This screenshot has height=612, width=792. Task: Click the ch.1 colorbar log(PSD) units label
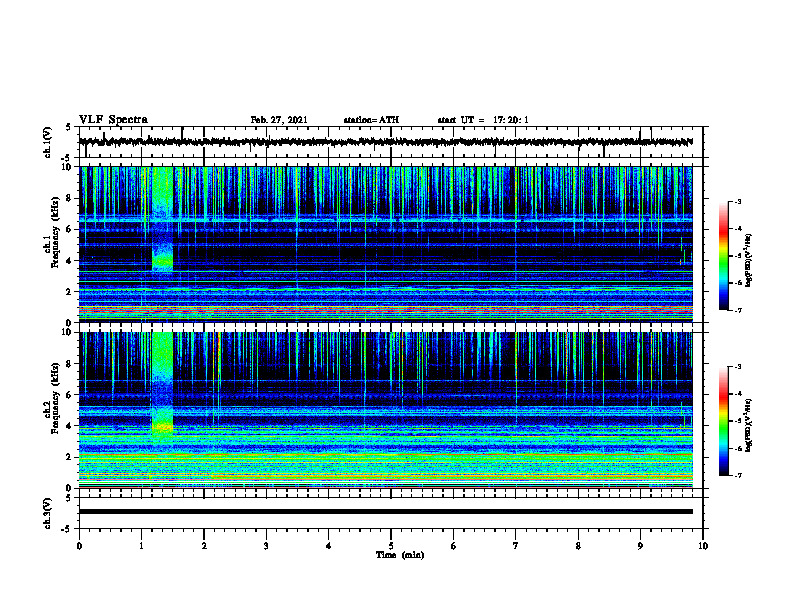pos(749,261)
